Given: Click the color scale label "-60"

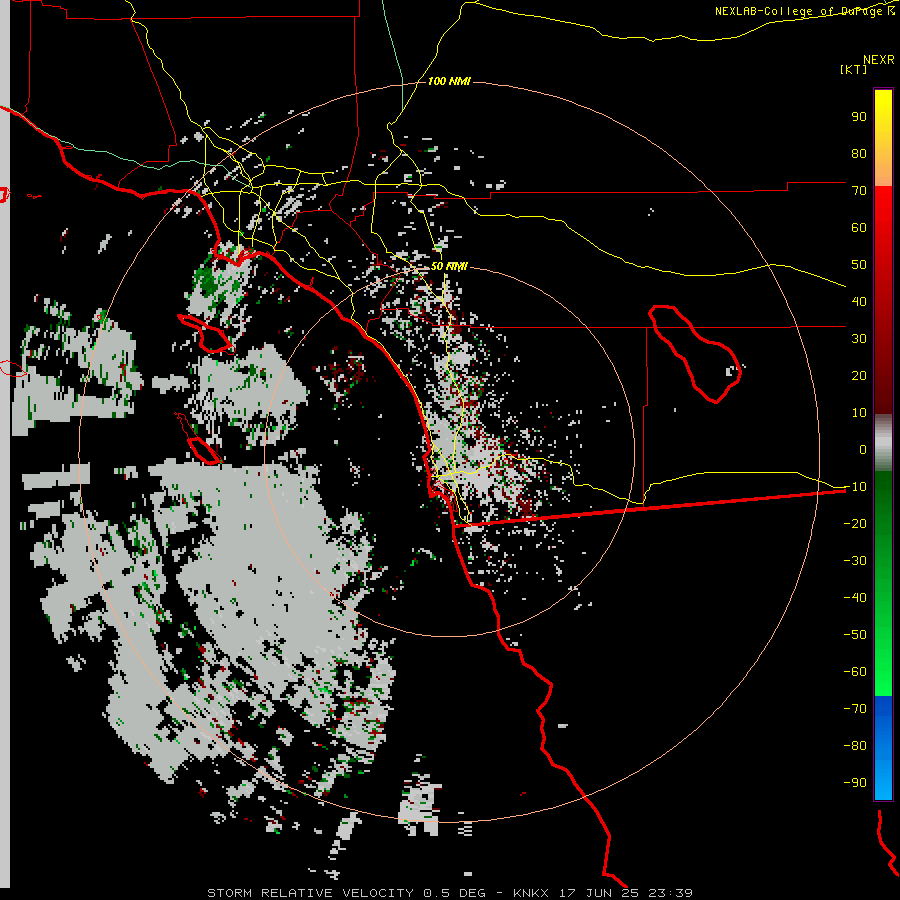Looking at the screenshot, I should 855,672.
